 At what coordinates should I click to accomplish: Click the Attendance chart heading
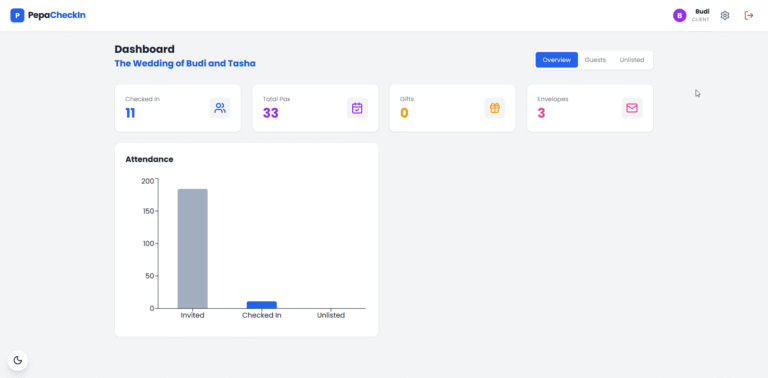[149, 159]
